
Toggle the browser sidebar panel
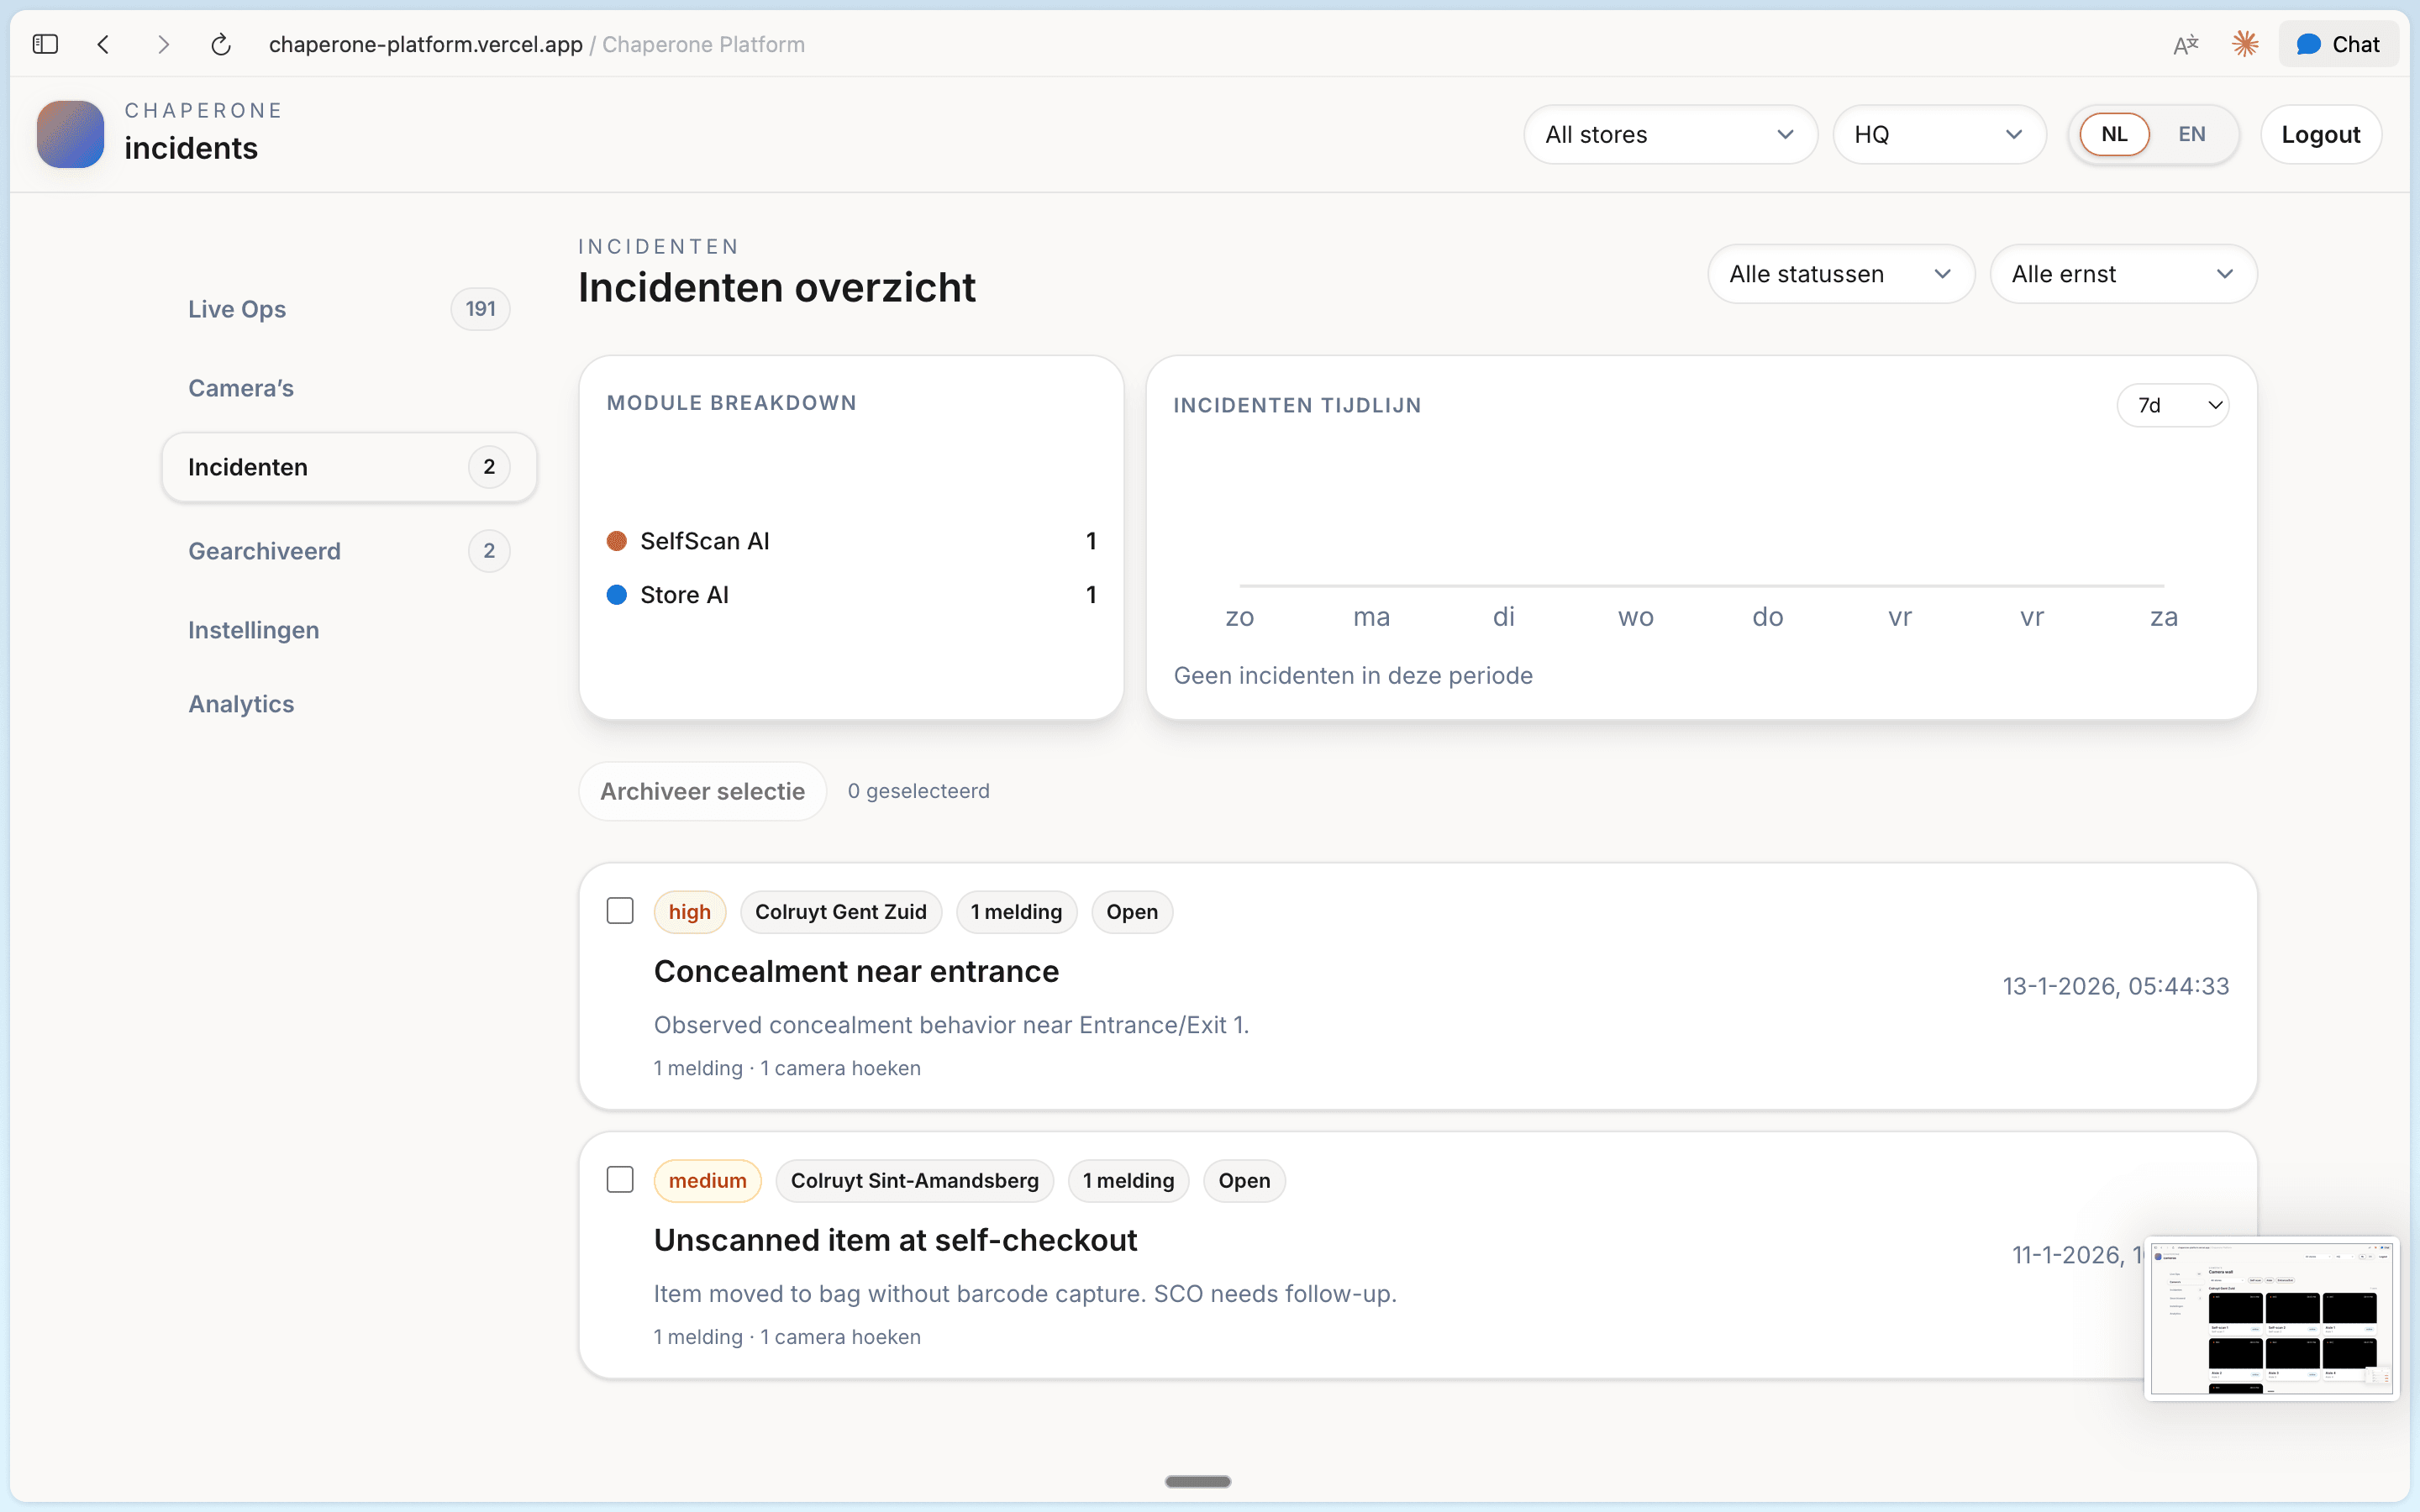45,44
